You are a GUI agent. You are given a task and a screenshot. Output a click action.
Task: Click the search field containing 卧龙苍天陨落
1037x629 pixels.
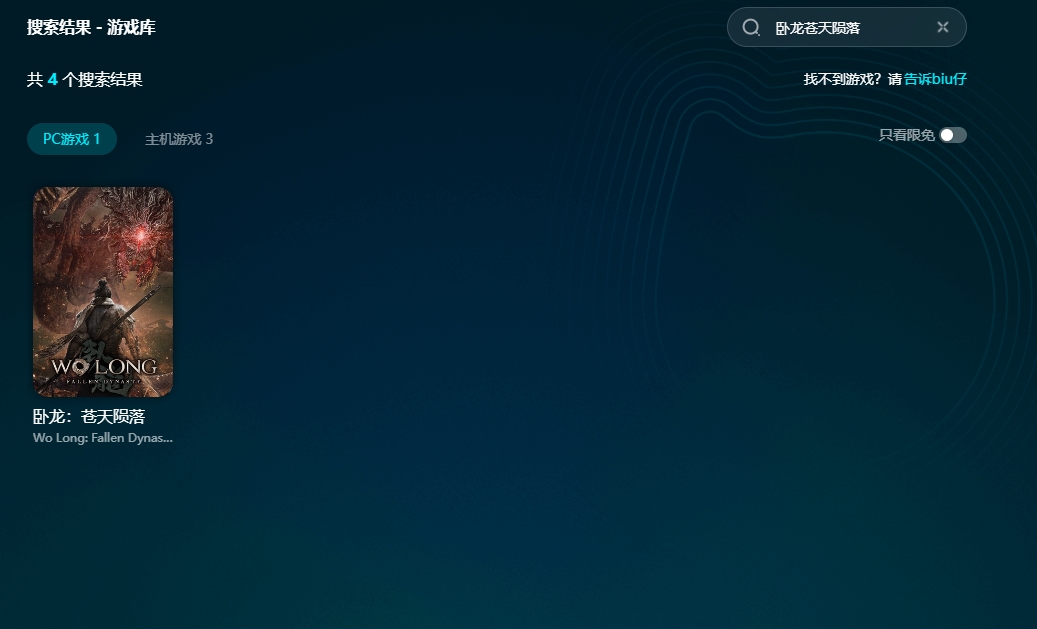[x=847, y=27]
